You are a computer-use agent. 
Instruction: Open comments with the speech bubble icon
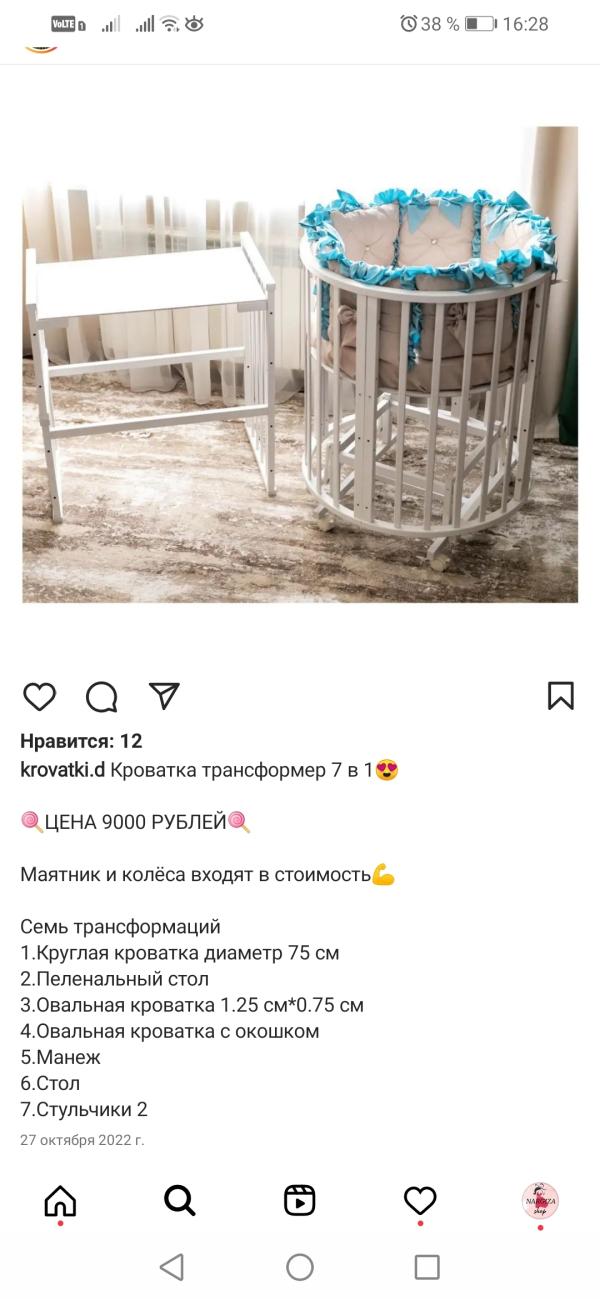coord(101,696)
